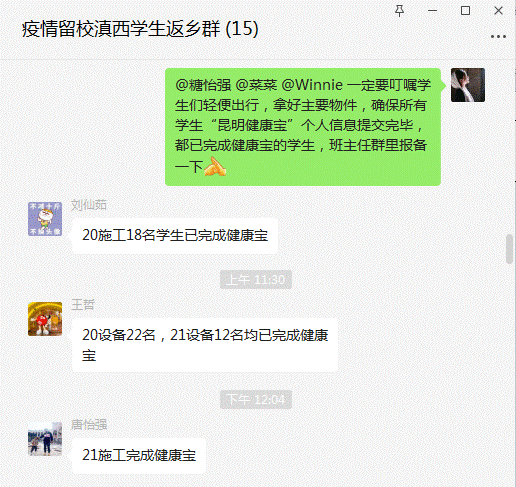This screenshot has width=516, height=487.
Task: Close the chat window
Action: (x=498, y=11)
